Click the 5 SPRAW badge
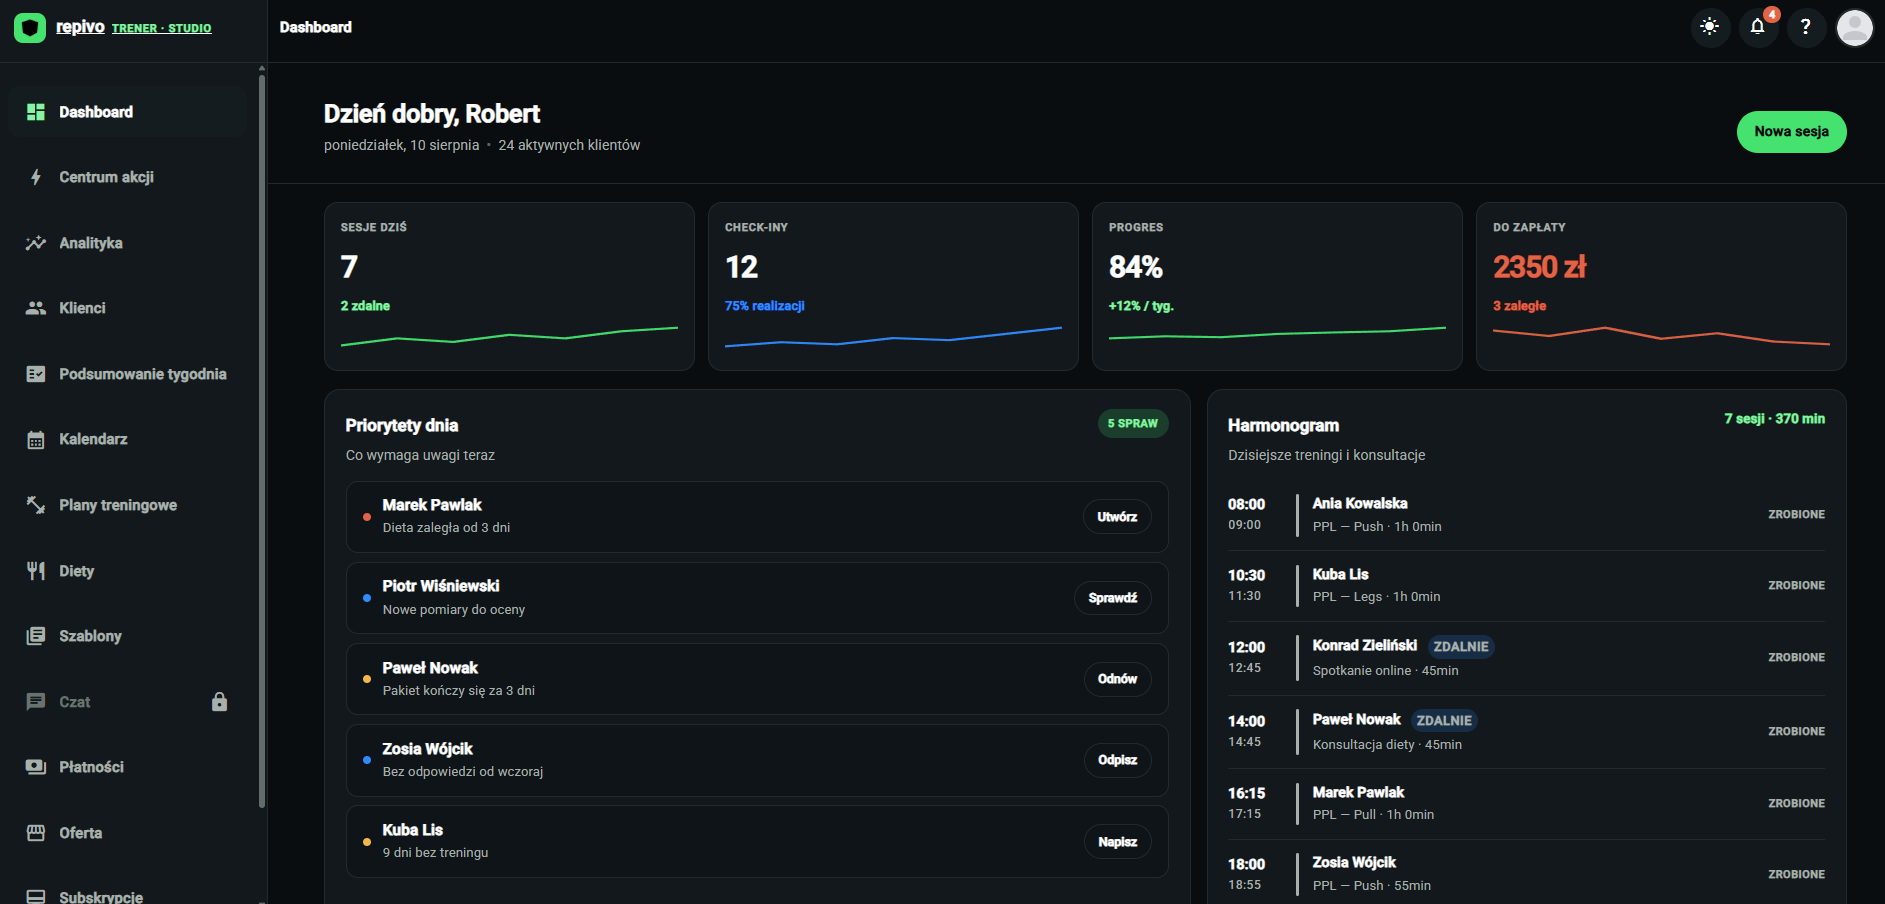This screenshot has height=904, width=1885. pos(1133,424)
